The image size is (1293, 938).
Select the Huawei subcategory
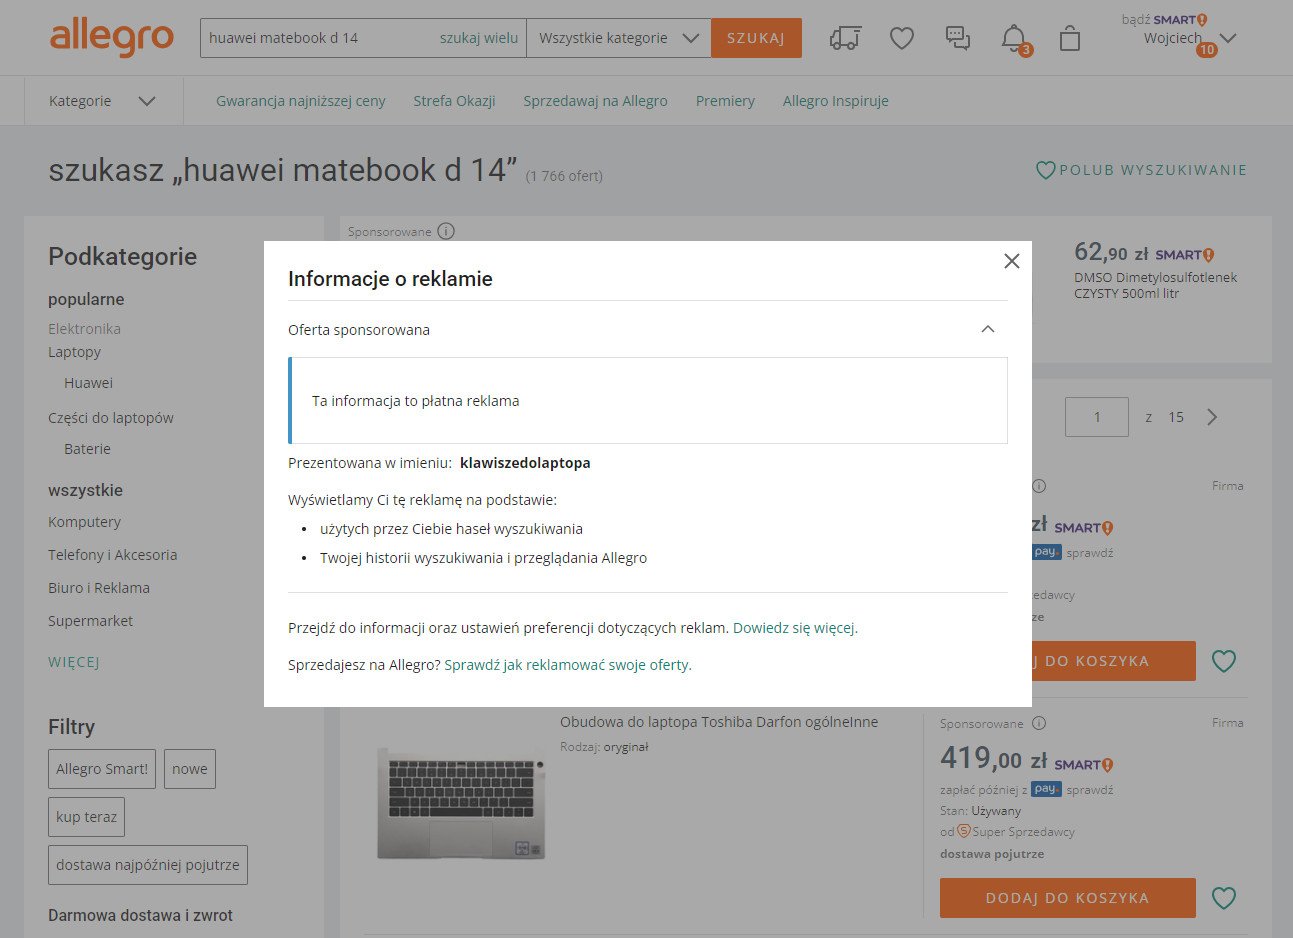click(x=88, y=383)
